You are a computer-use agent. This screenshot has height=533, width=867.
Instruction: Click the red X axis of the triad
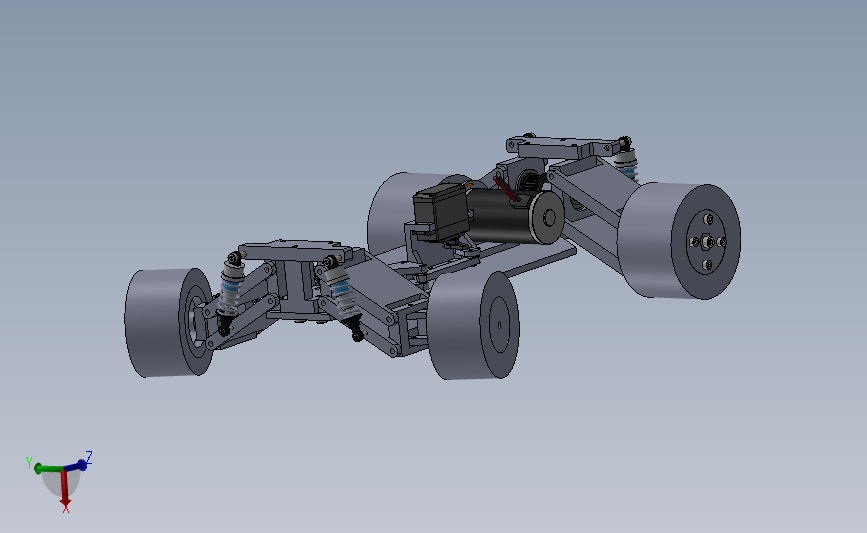point(65,489)
